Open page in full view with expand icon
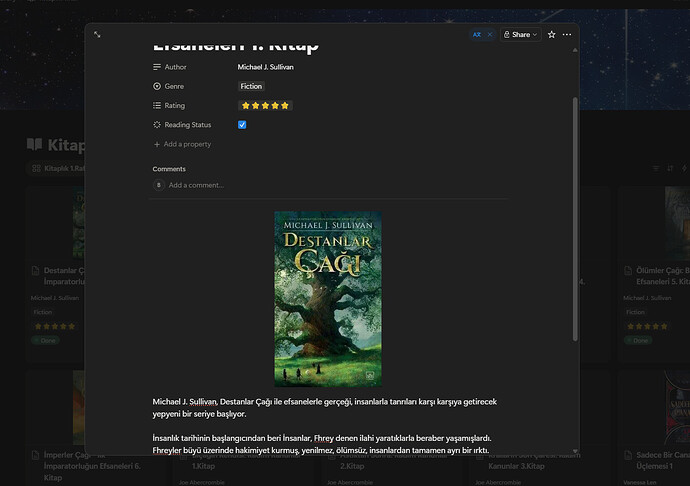The width and height of the screenshot is (690, 486). coord(97,34)
